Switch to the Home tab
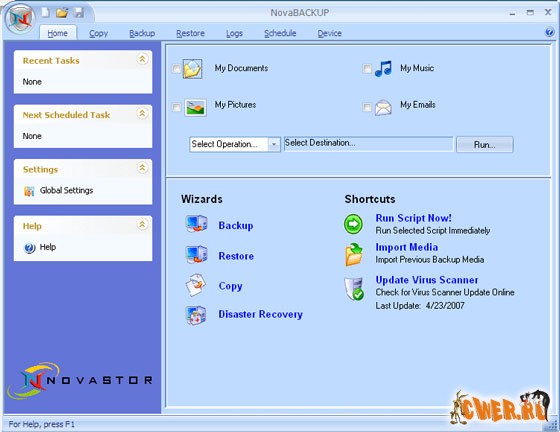 (58, 33)
